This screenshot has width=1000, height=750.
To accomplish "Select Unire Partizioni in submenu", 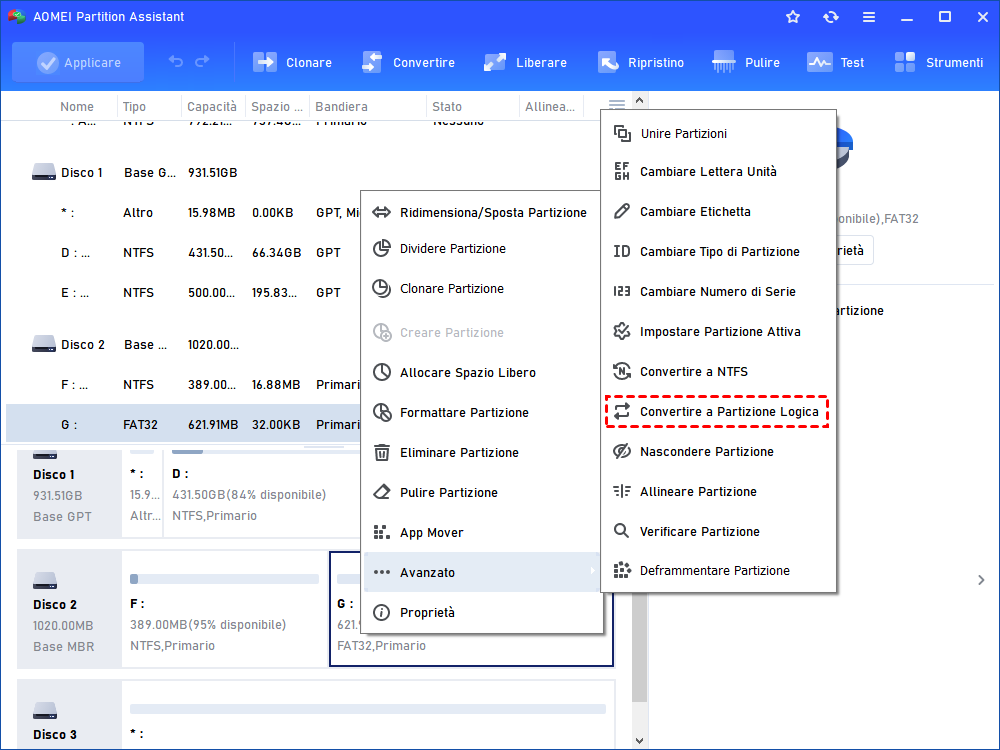I will [x=718, y=133].
